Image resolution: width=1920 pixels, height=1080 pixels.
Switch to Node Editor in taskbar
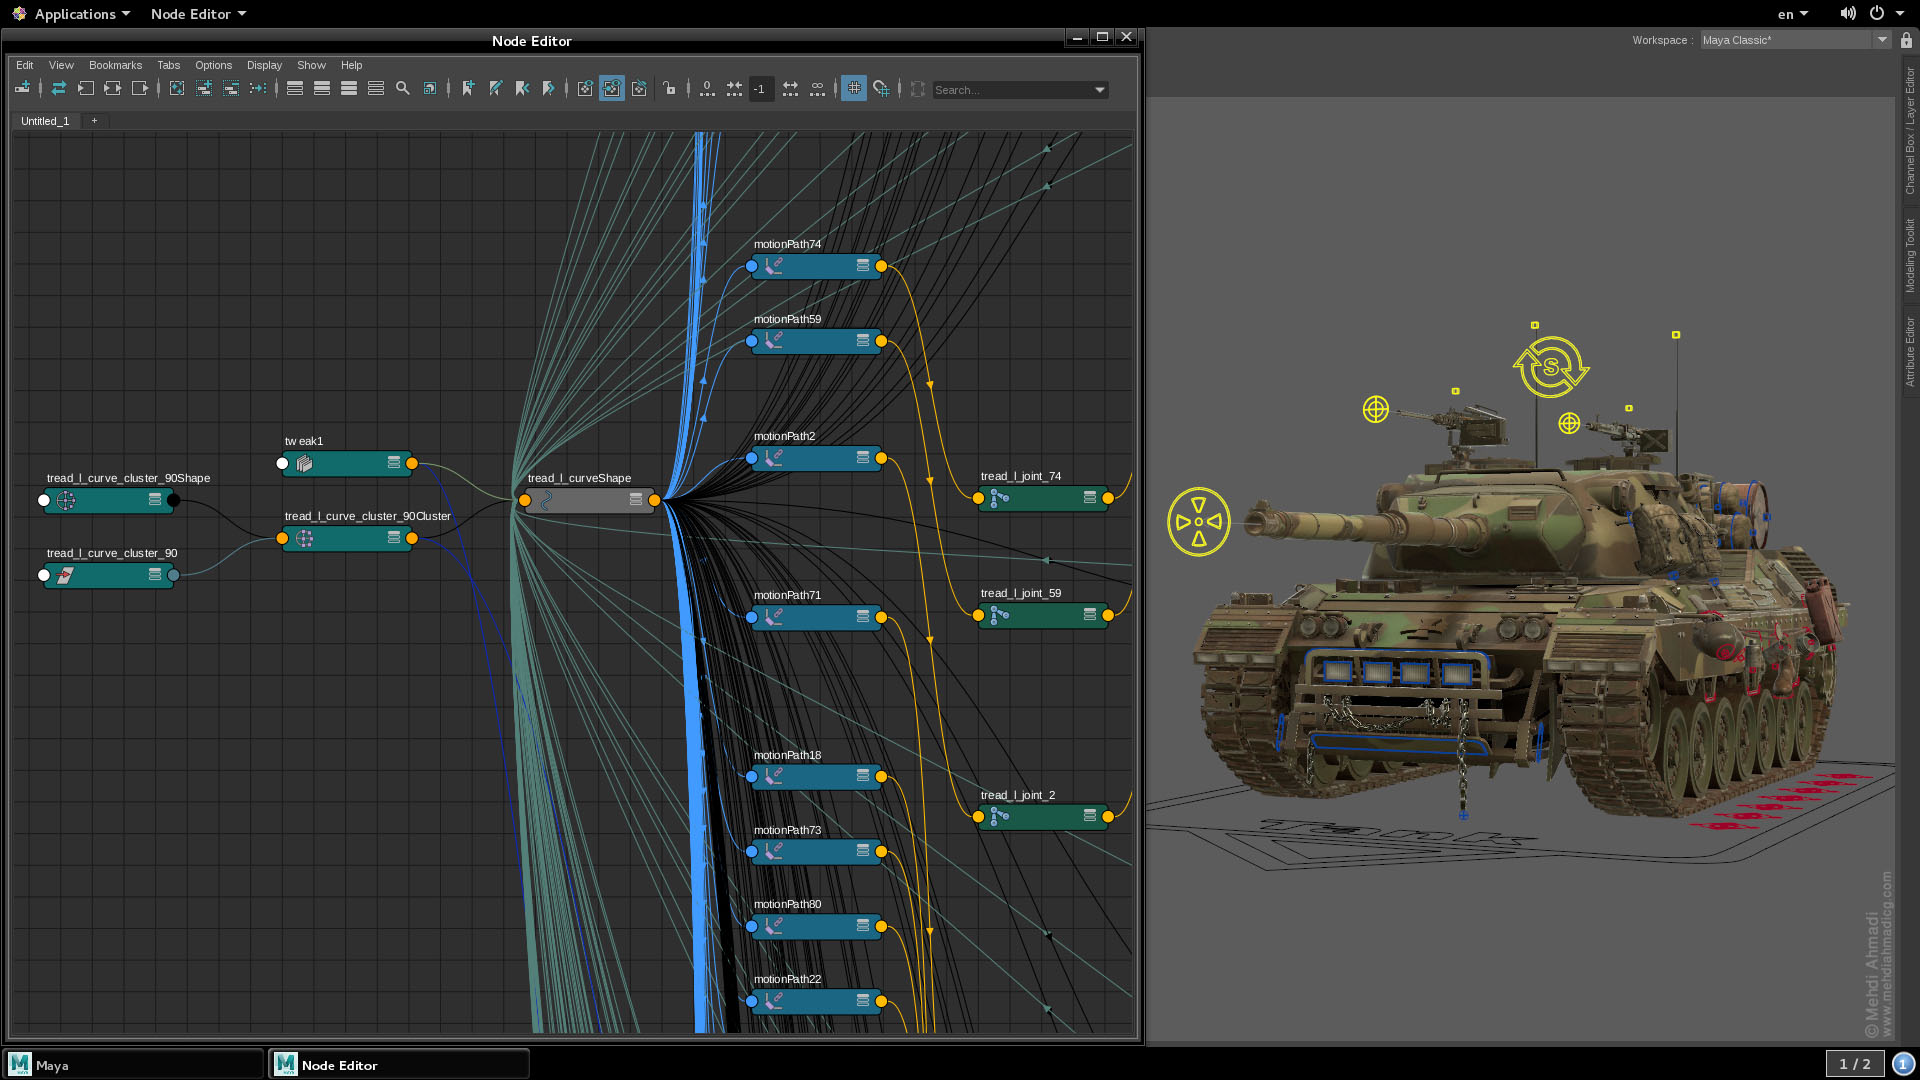399,1064
